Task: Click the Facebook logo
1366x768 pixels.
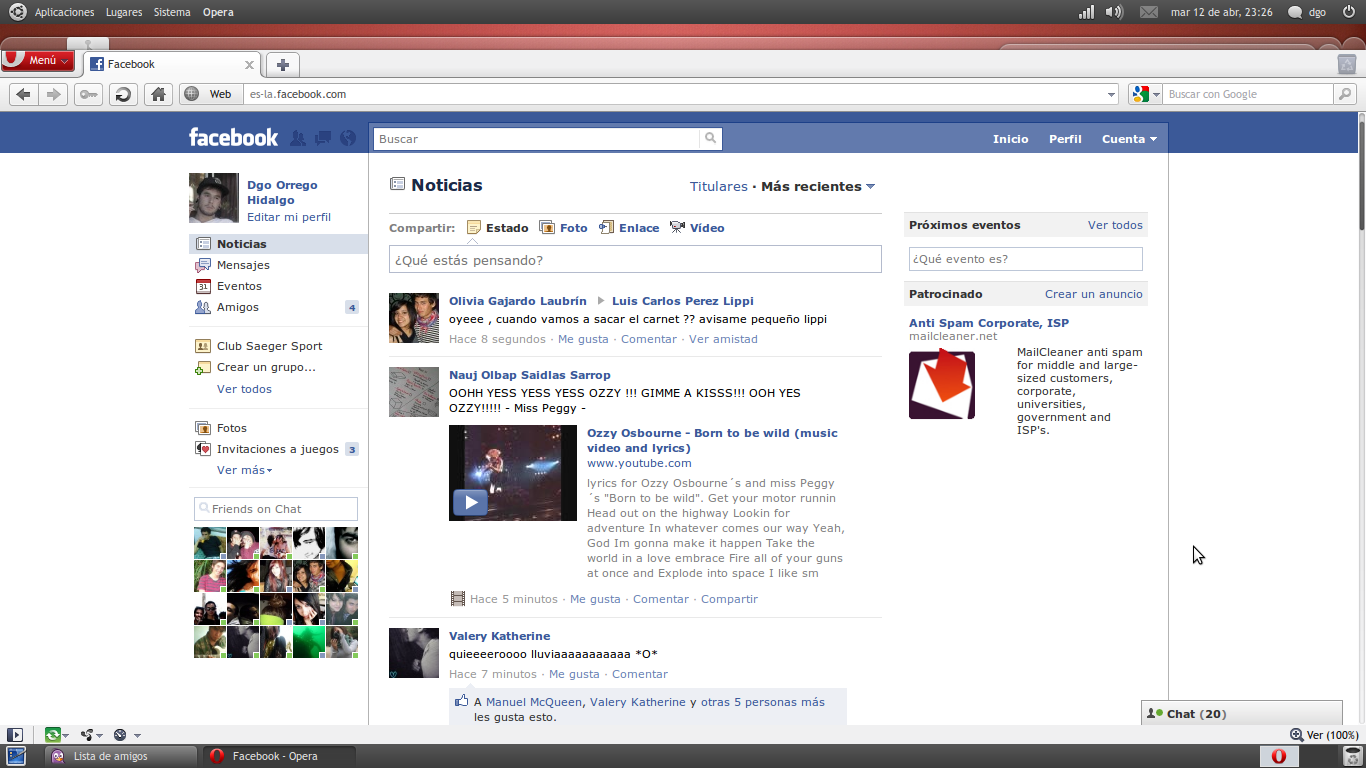Action: pos(233,138)
